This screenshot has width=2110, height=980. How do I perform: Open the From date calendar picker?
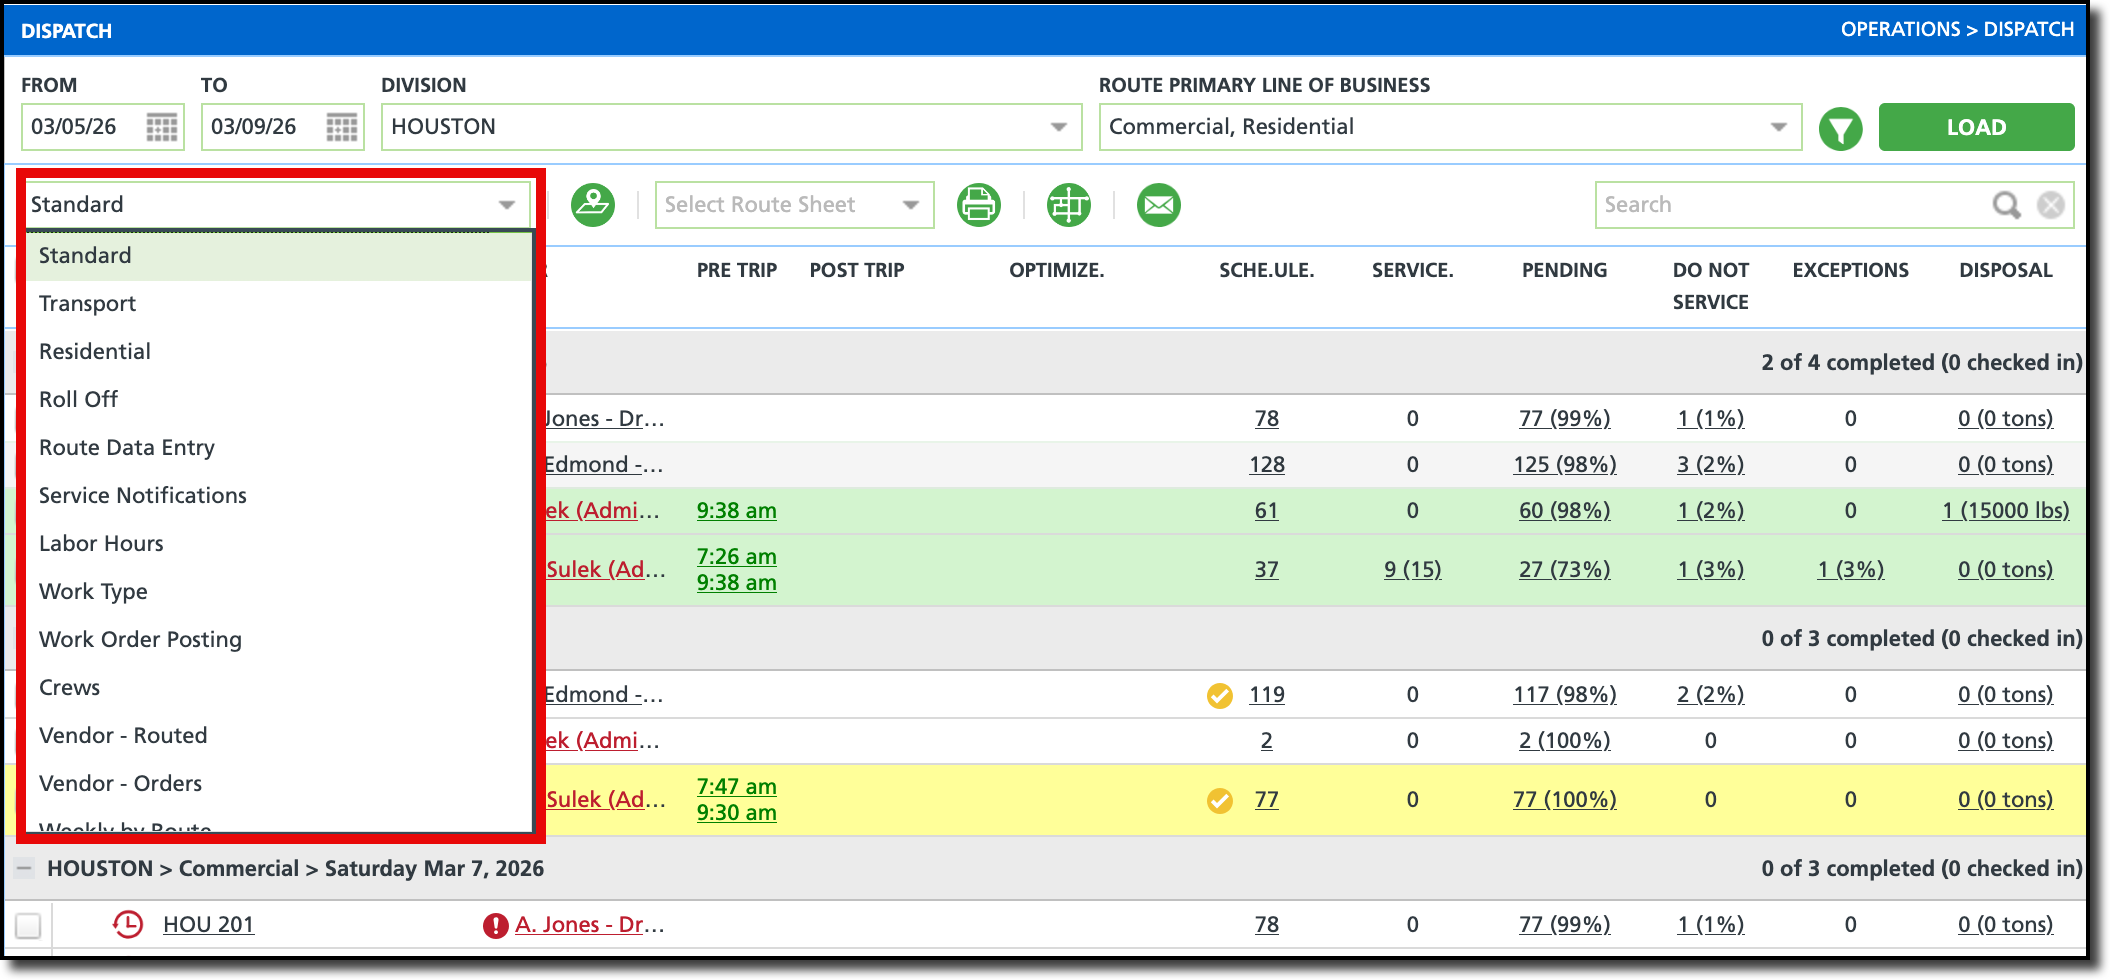click(x=161, y=127)
